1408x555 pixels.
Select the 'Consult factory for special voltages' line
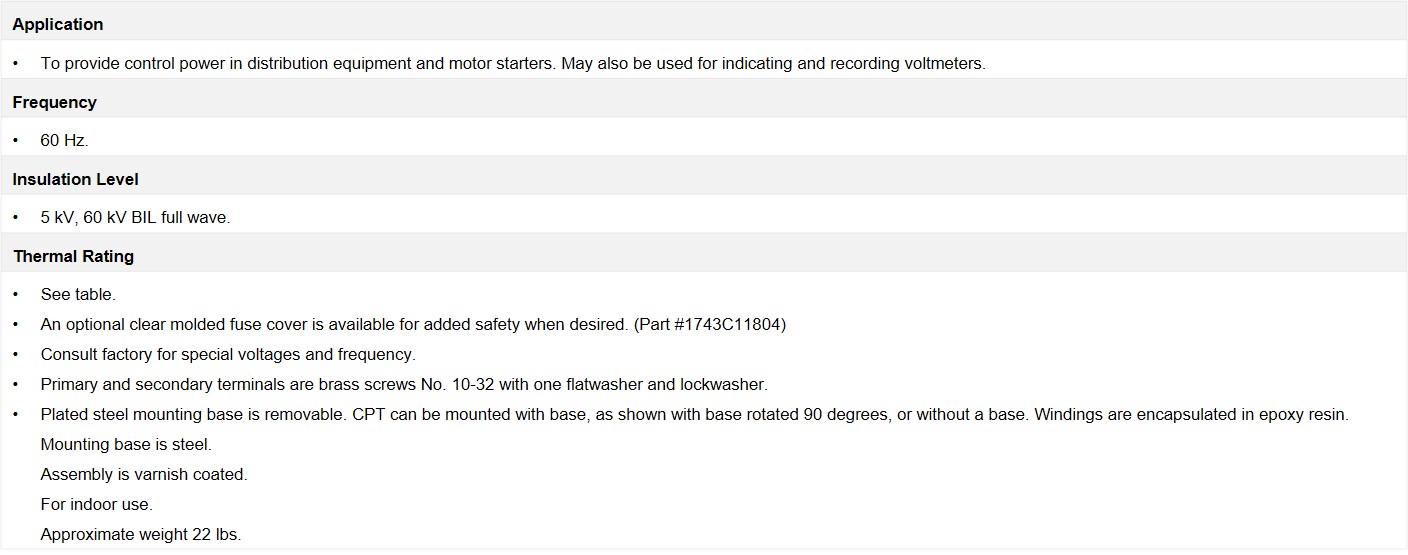click(x=228, y=354)
